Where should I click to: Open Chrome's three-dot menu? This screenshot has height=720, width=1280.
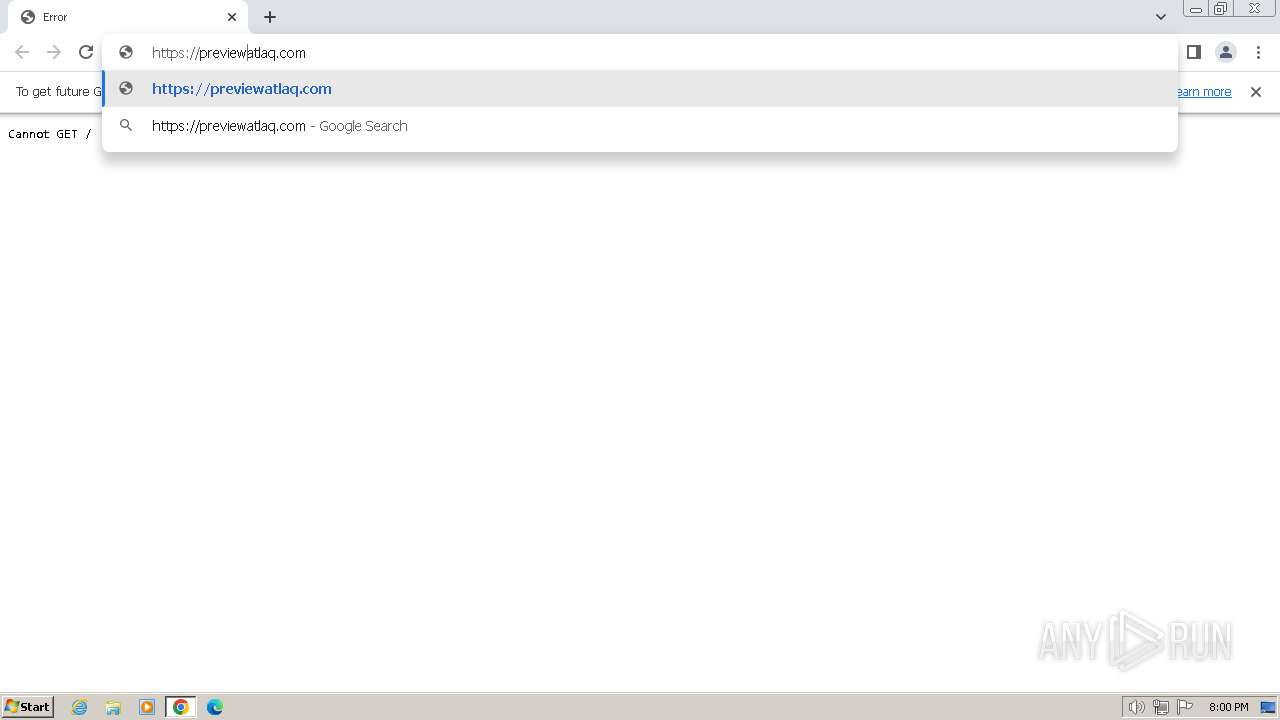[1258, 52]
